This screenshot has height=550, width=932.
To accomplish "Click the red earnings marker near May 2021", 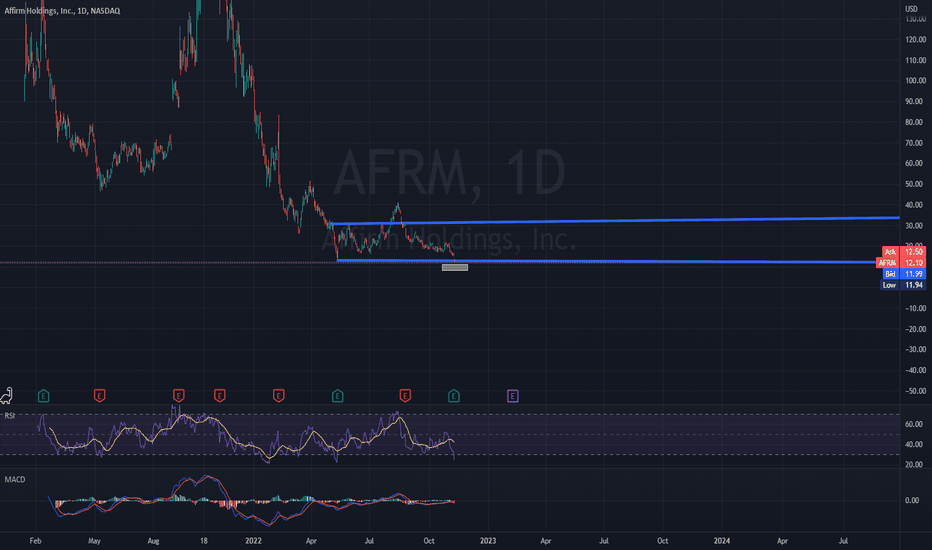I will pos(99,396).
